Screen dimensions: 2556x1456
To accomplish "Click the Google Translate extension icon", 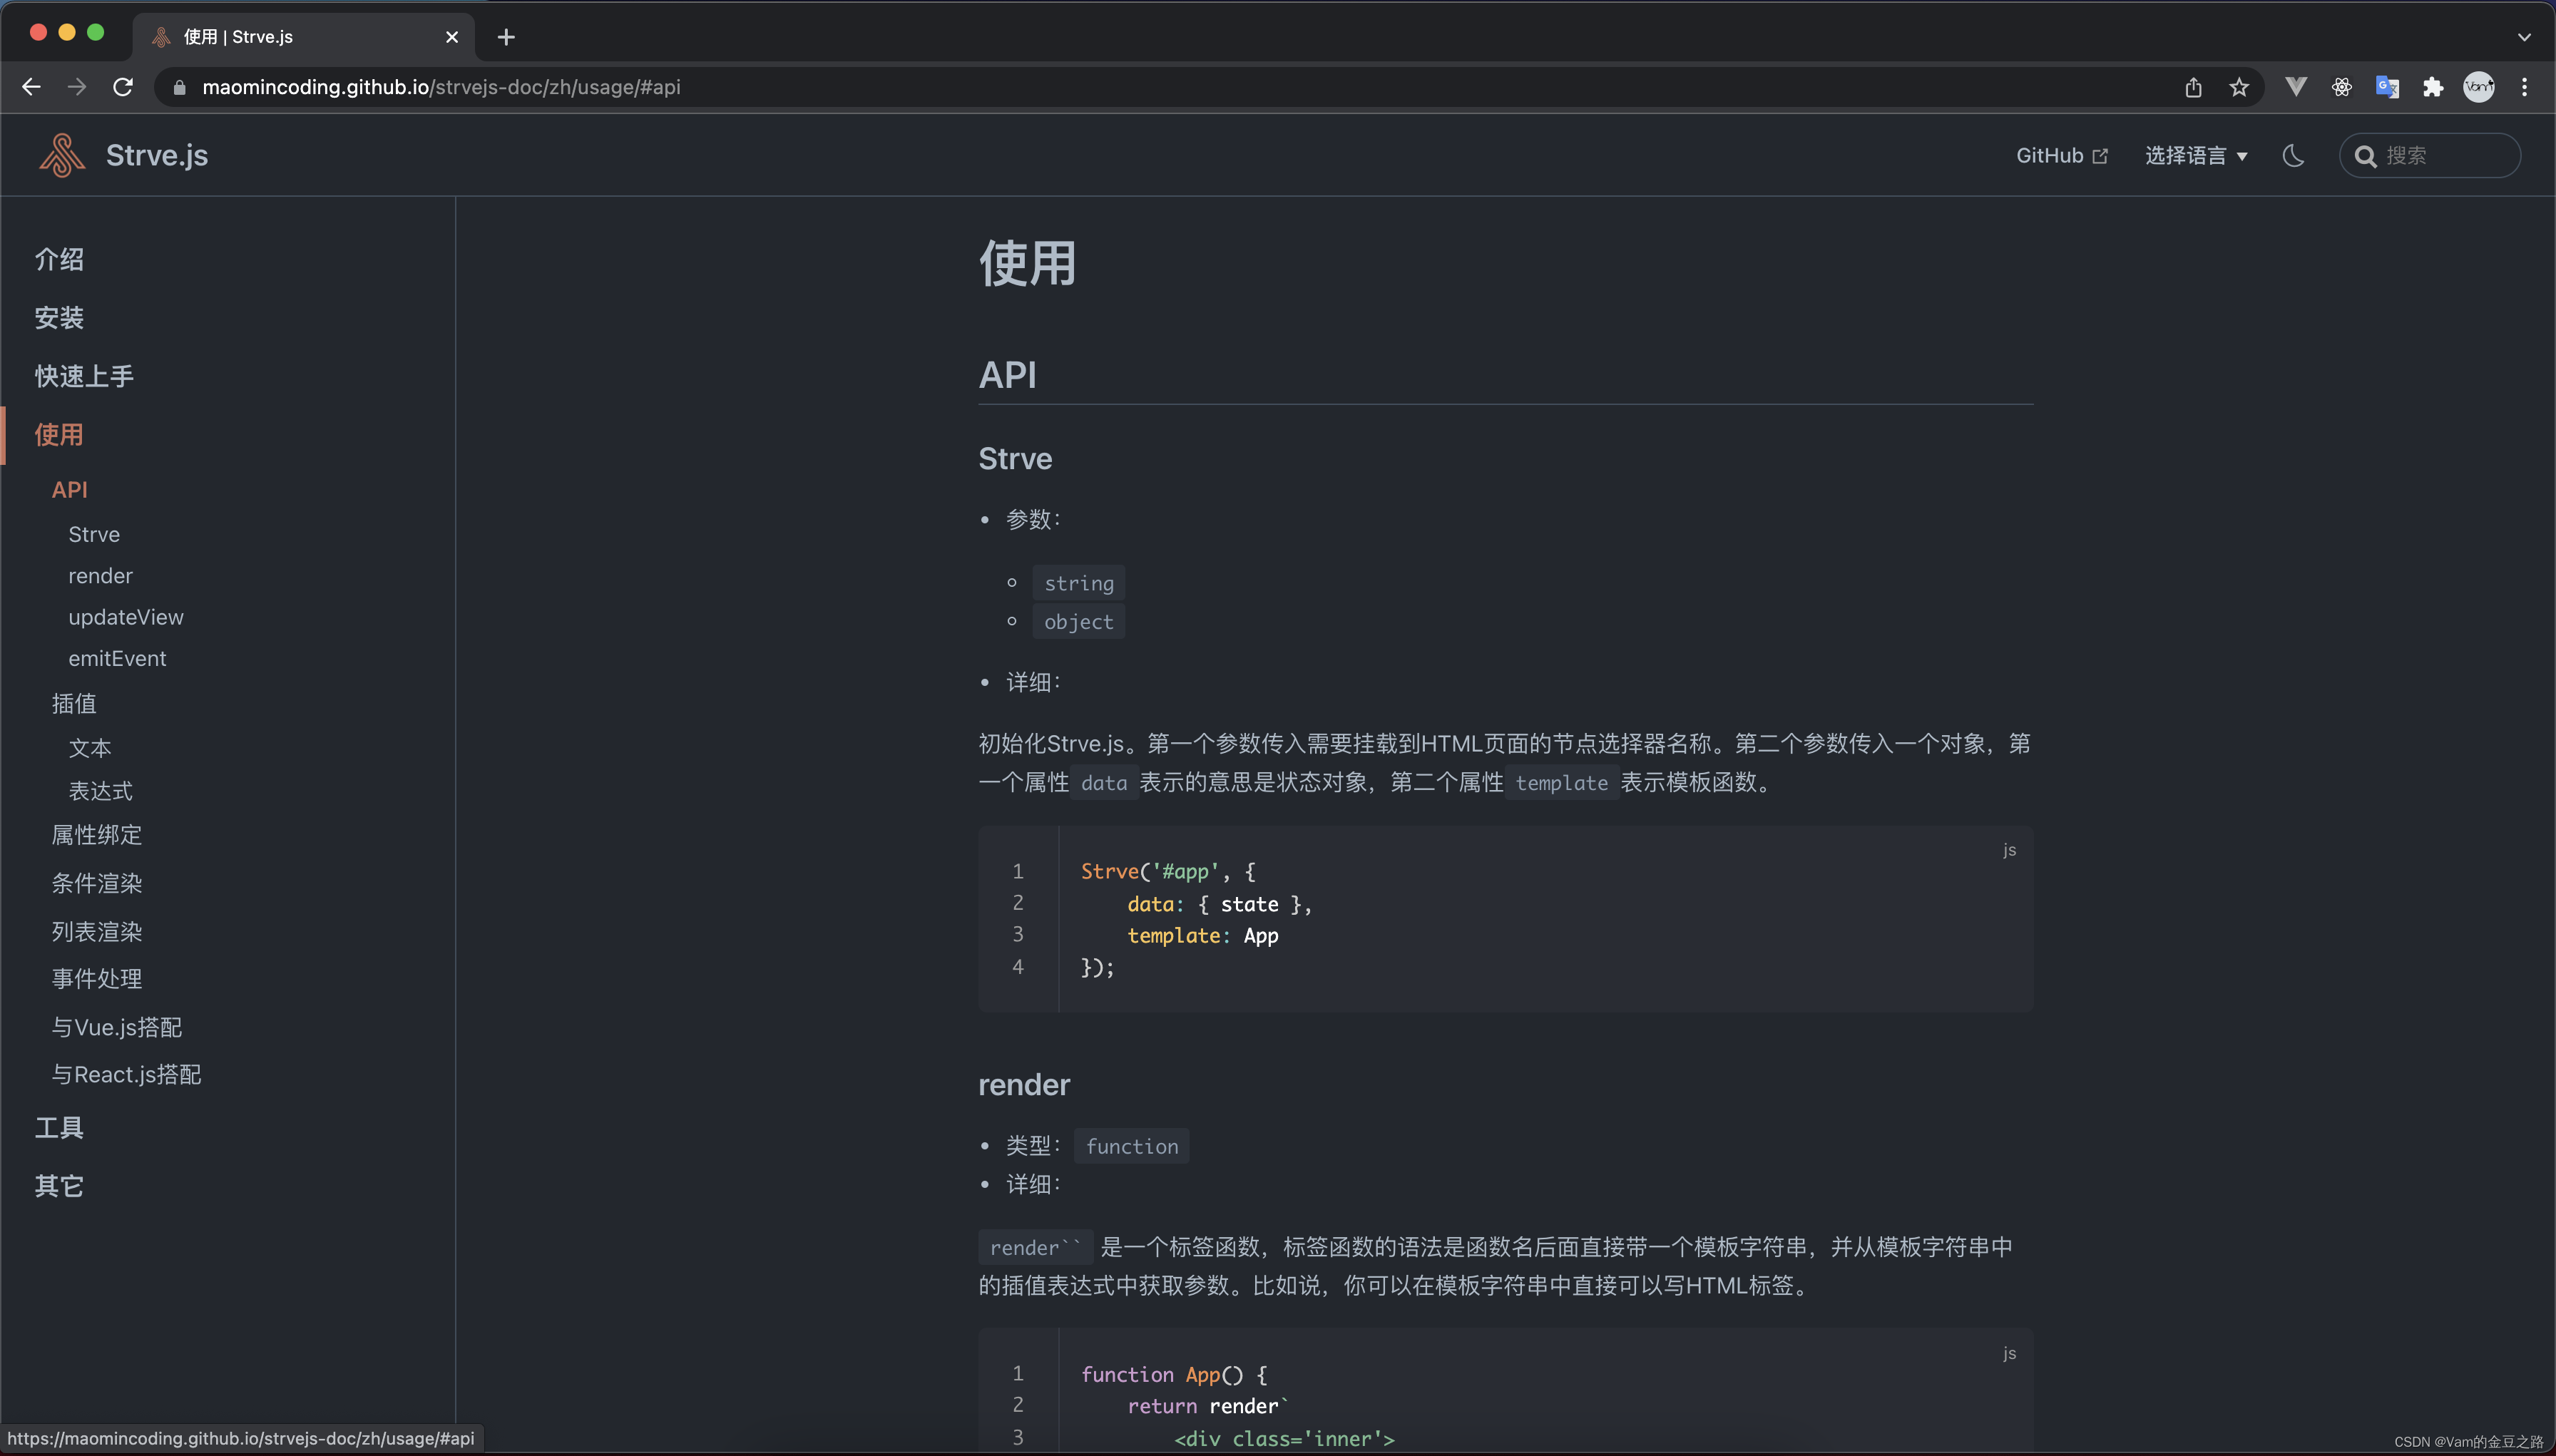I will pyautogui.click(x=2387, y=88).
